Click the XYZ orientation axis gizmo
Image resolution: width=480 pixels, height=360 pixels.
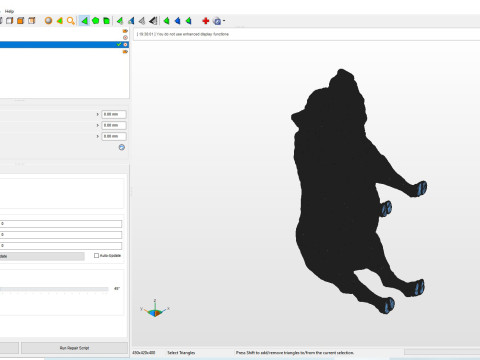[x=155, y=308]
